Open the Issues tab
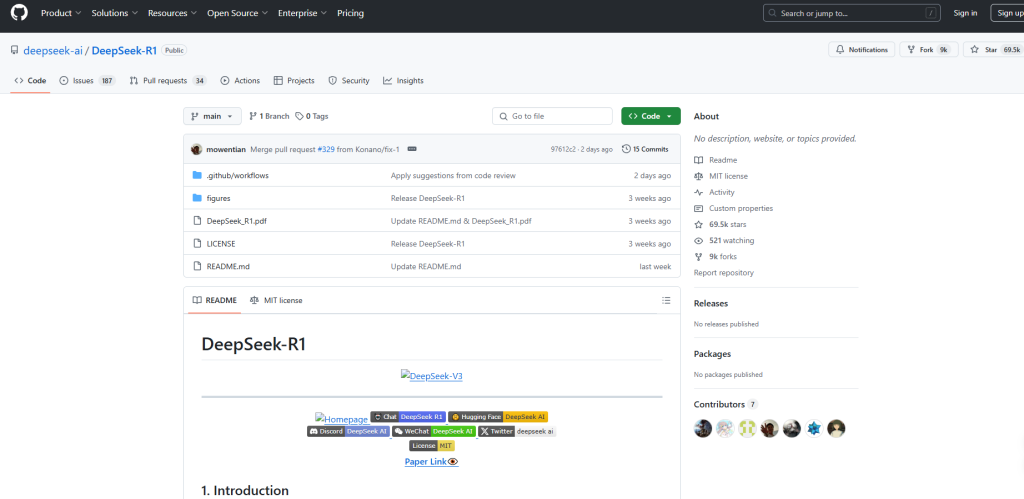 (x=88, y=81)
